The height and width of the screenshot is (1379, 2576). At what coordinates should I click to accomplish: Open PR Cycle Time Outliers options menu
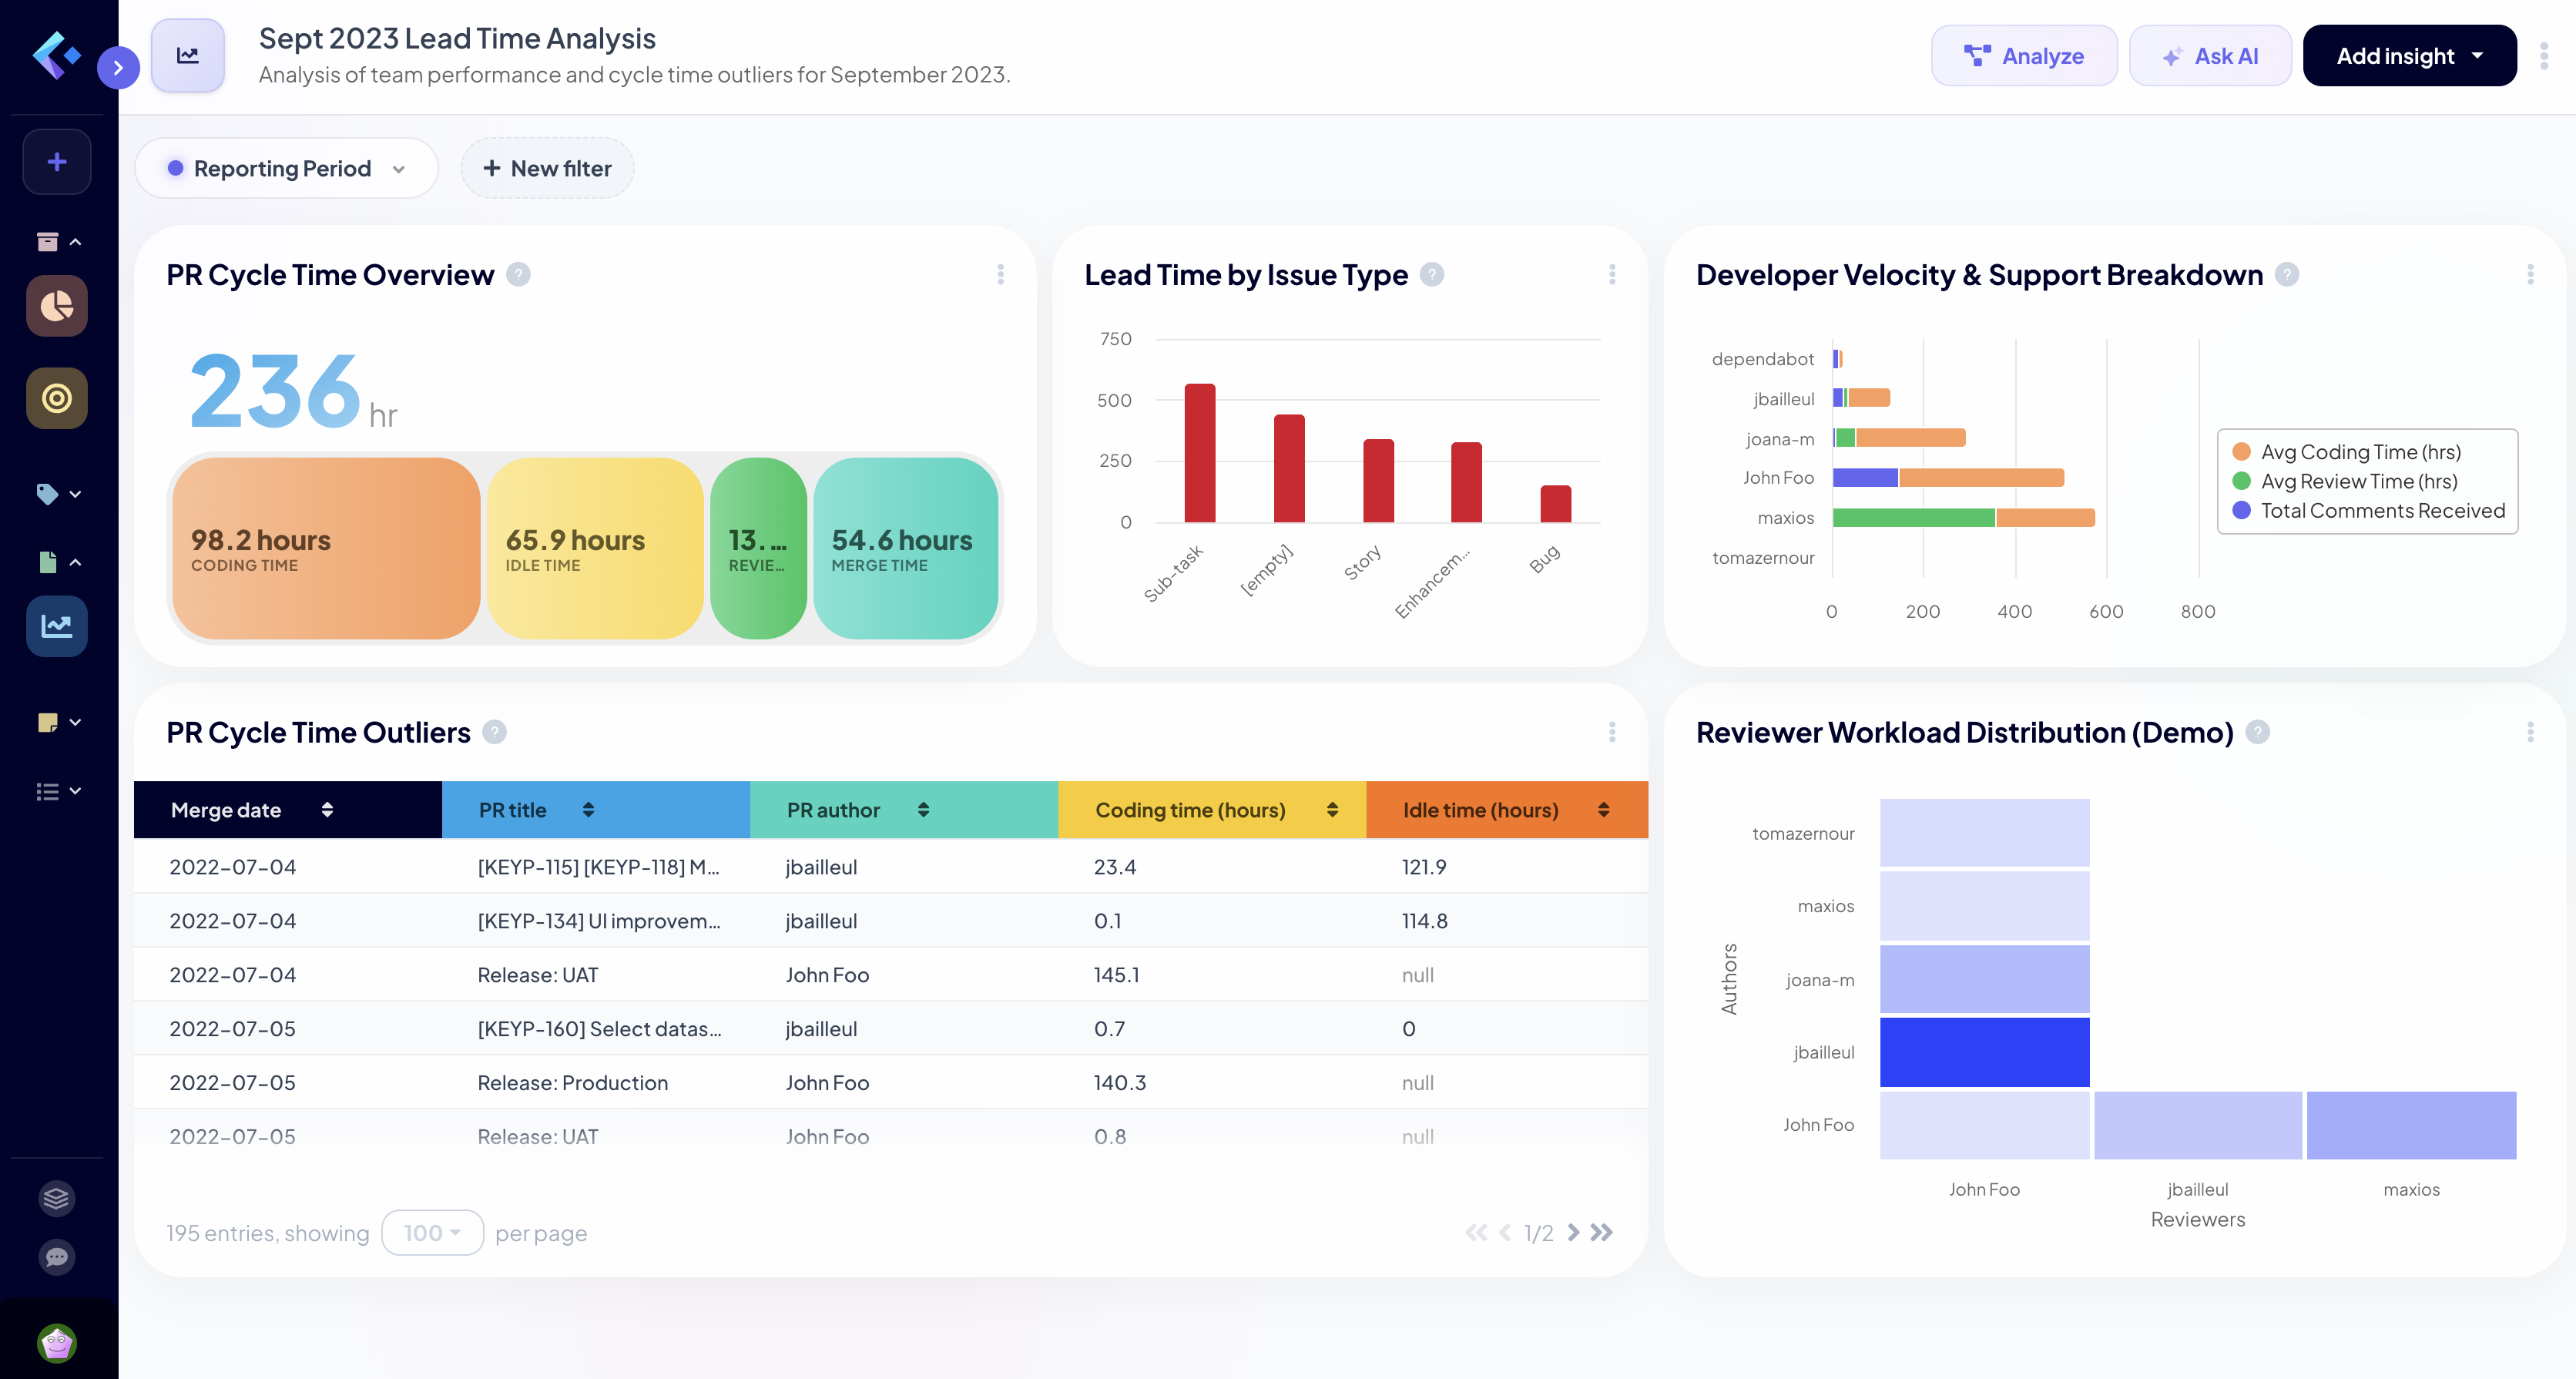click(1612, 732)
